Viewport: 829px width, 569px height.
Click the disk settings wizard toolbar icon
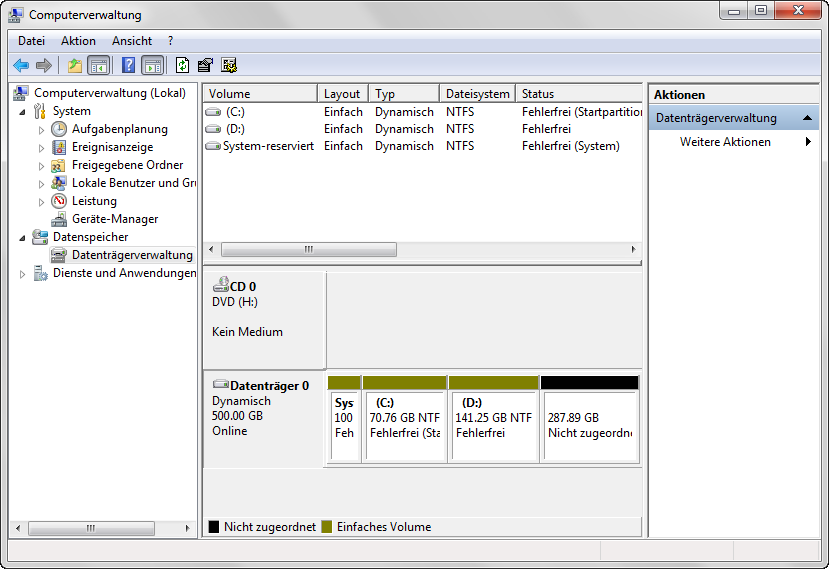coord(229,66)
